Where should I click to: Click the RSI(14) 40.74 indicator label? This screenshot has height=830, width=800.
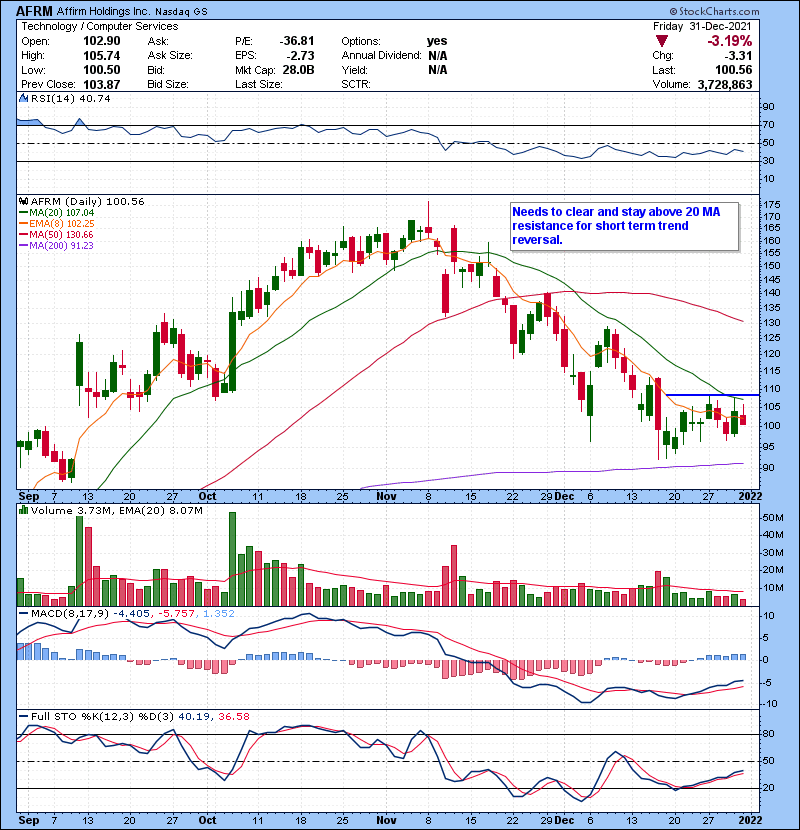(70, 98)
